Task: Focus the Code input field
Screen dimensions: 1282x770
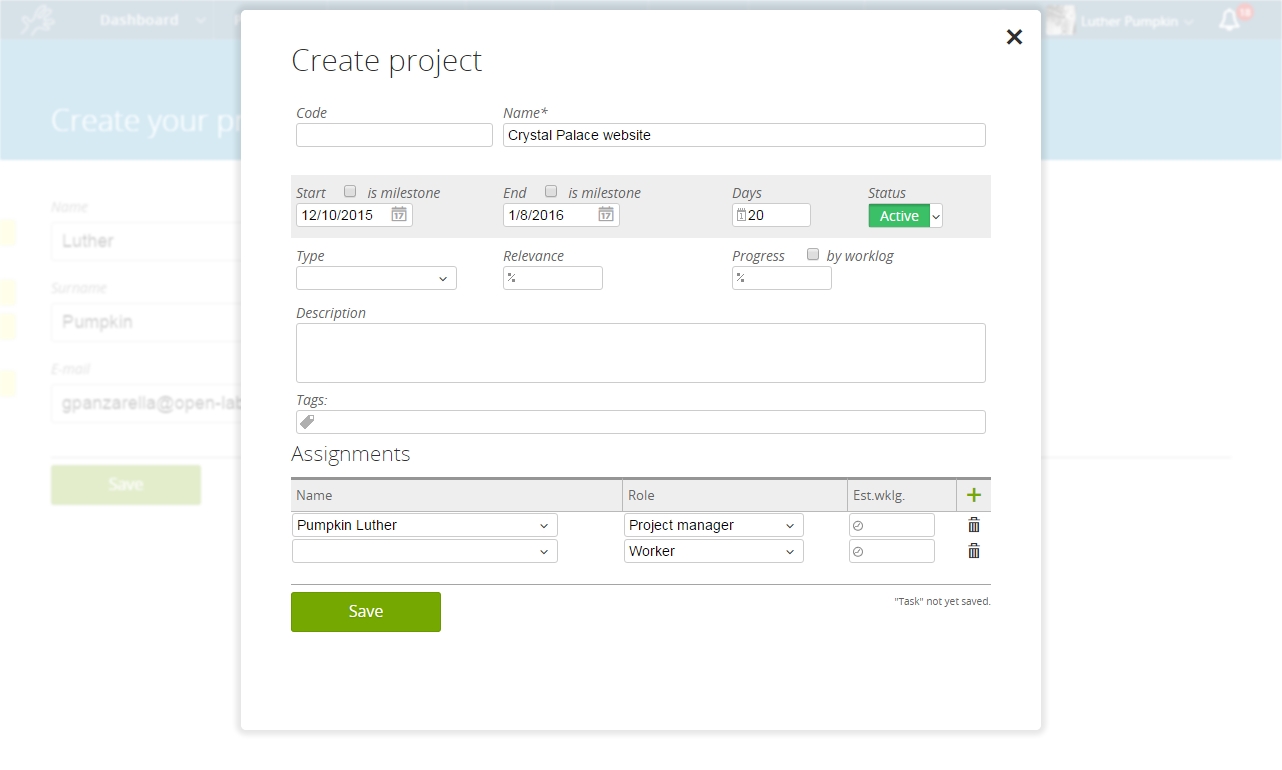Action: [394, 135]
